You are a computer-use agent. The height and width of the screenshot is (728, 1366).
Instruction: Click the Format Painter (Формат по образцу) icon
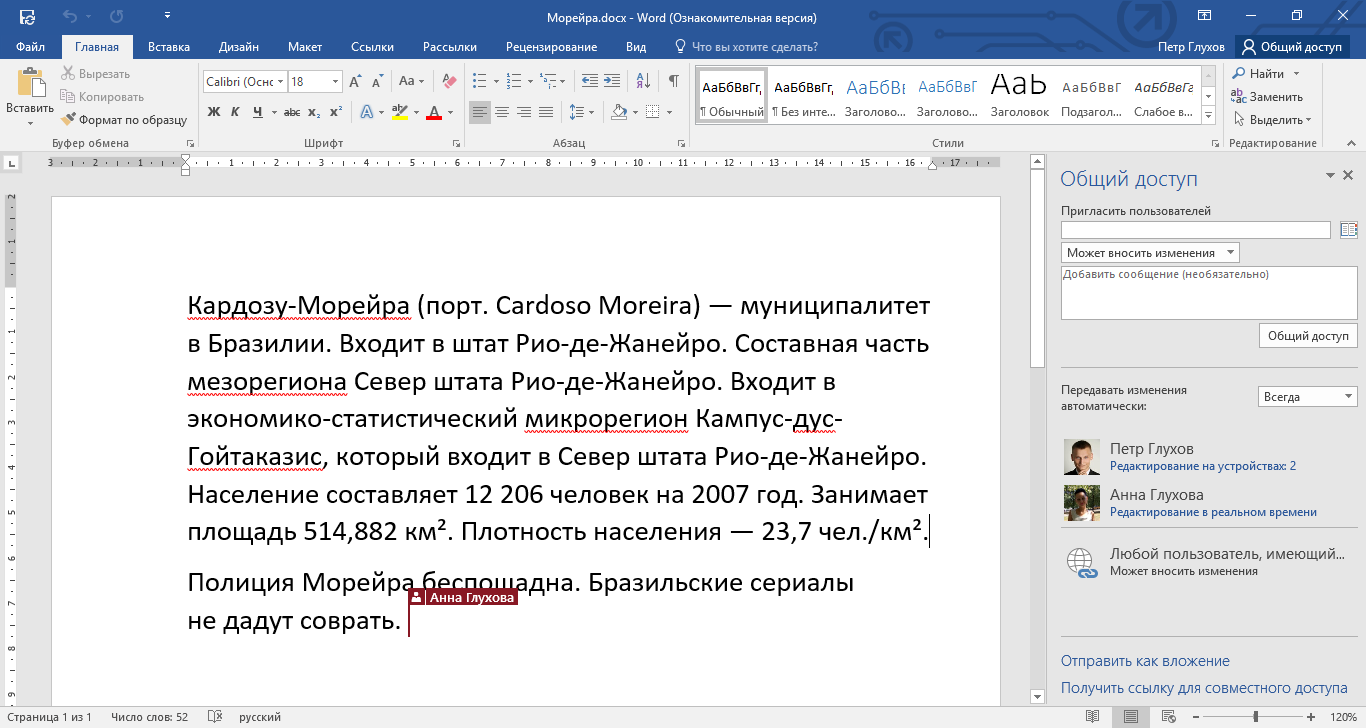(x=70, y=120)
